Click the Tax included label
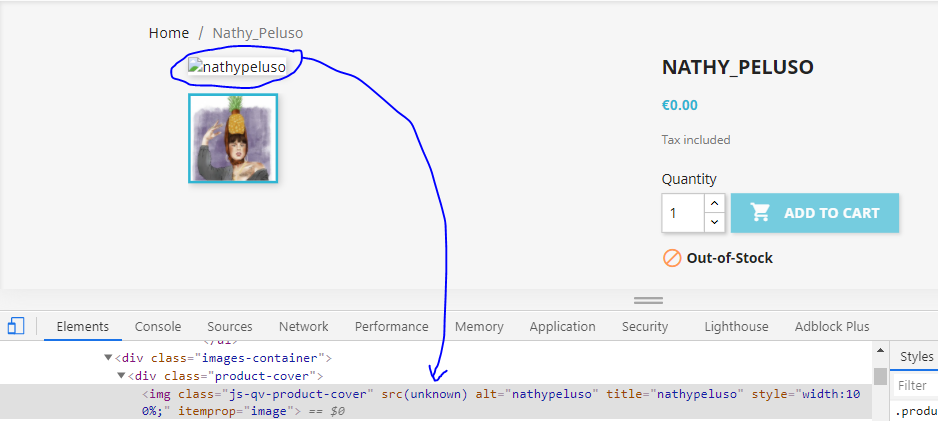The height and width of the screenshot is (421, 938). tap(696, 140)
